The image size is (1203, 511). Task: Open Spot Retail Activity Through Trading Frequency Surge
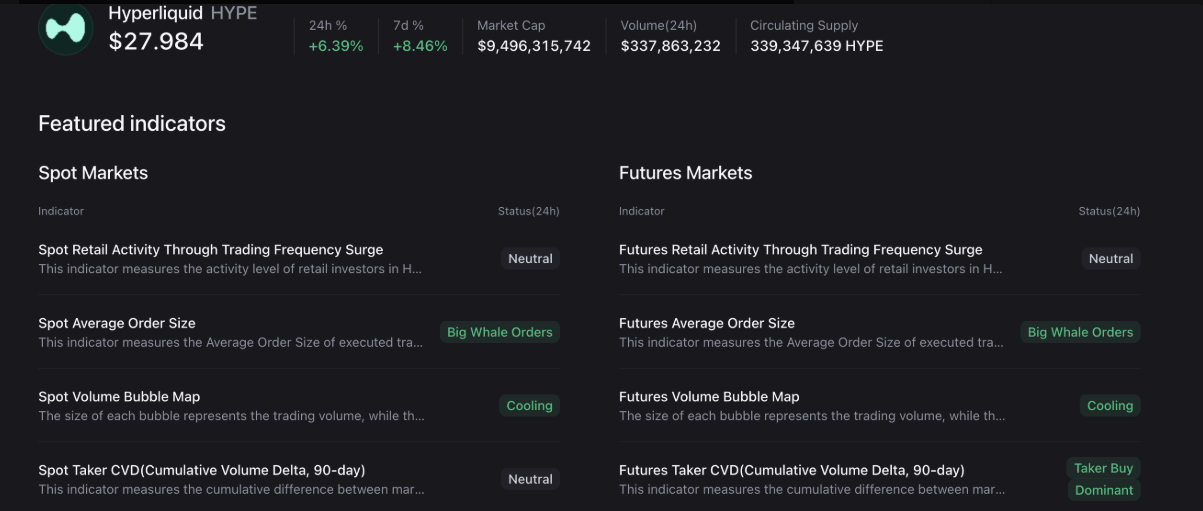point(211,250)
